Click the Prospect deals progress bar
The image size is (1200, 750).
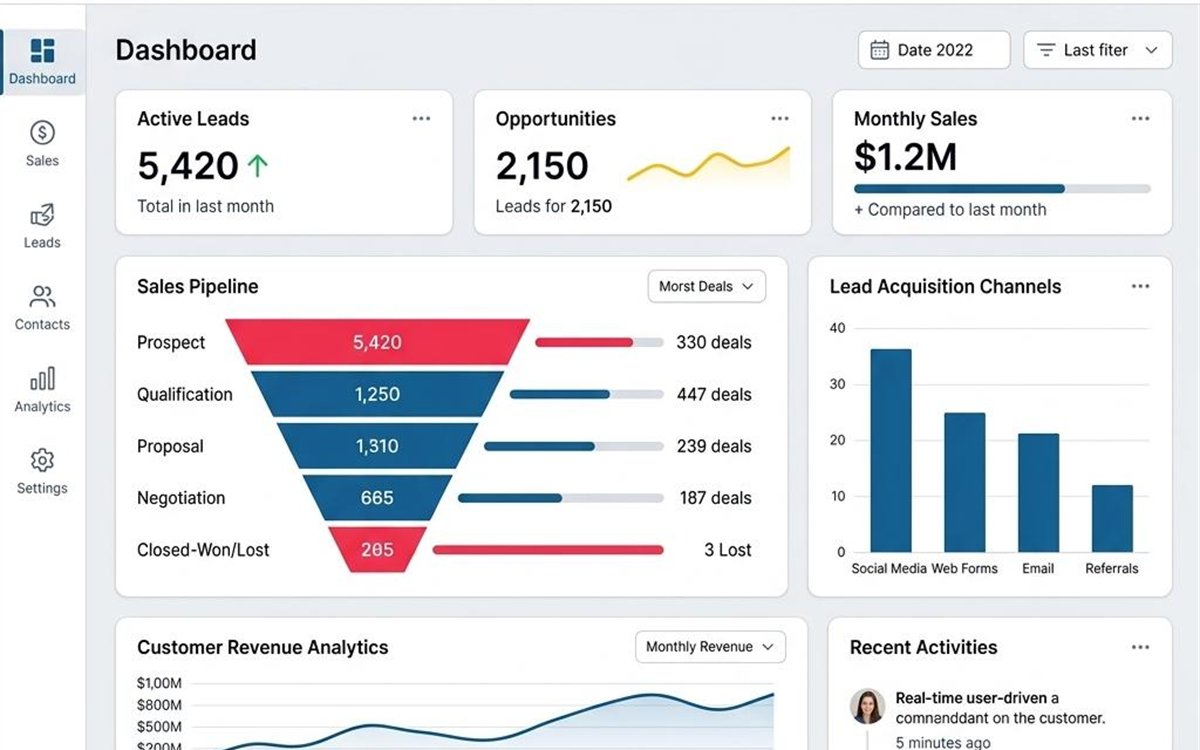tap(599, 342)
